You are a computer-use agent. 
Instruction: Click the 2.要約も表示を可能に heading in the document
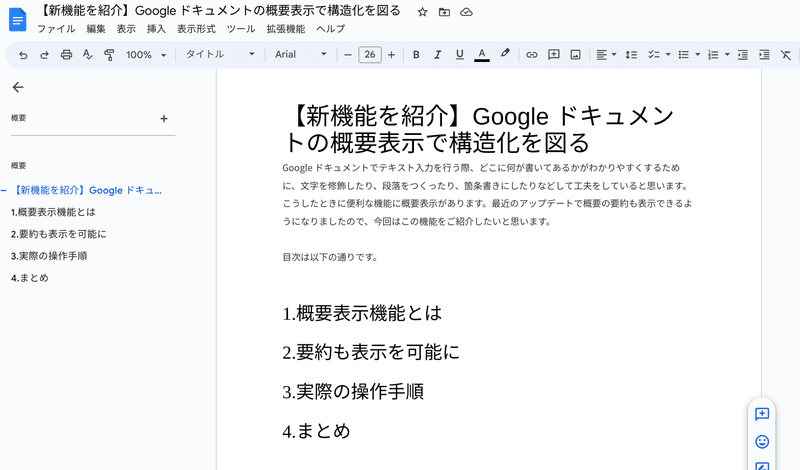pos(371,352)
